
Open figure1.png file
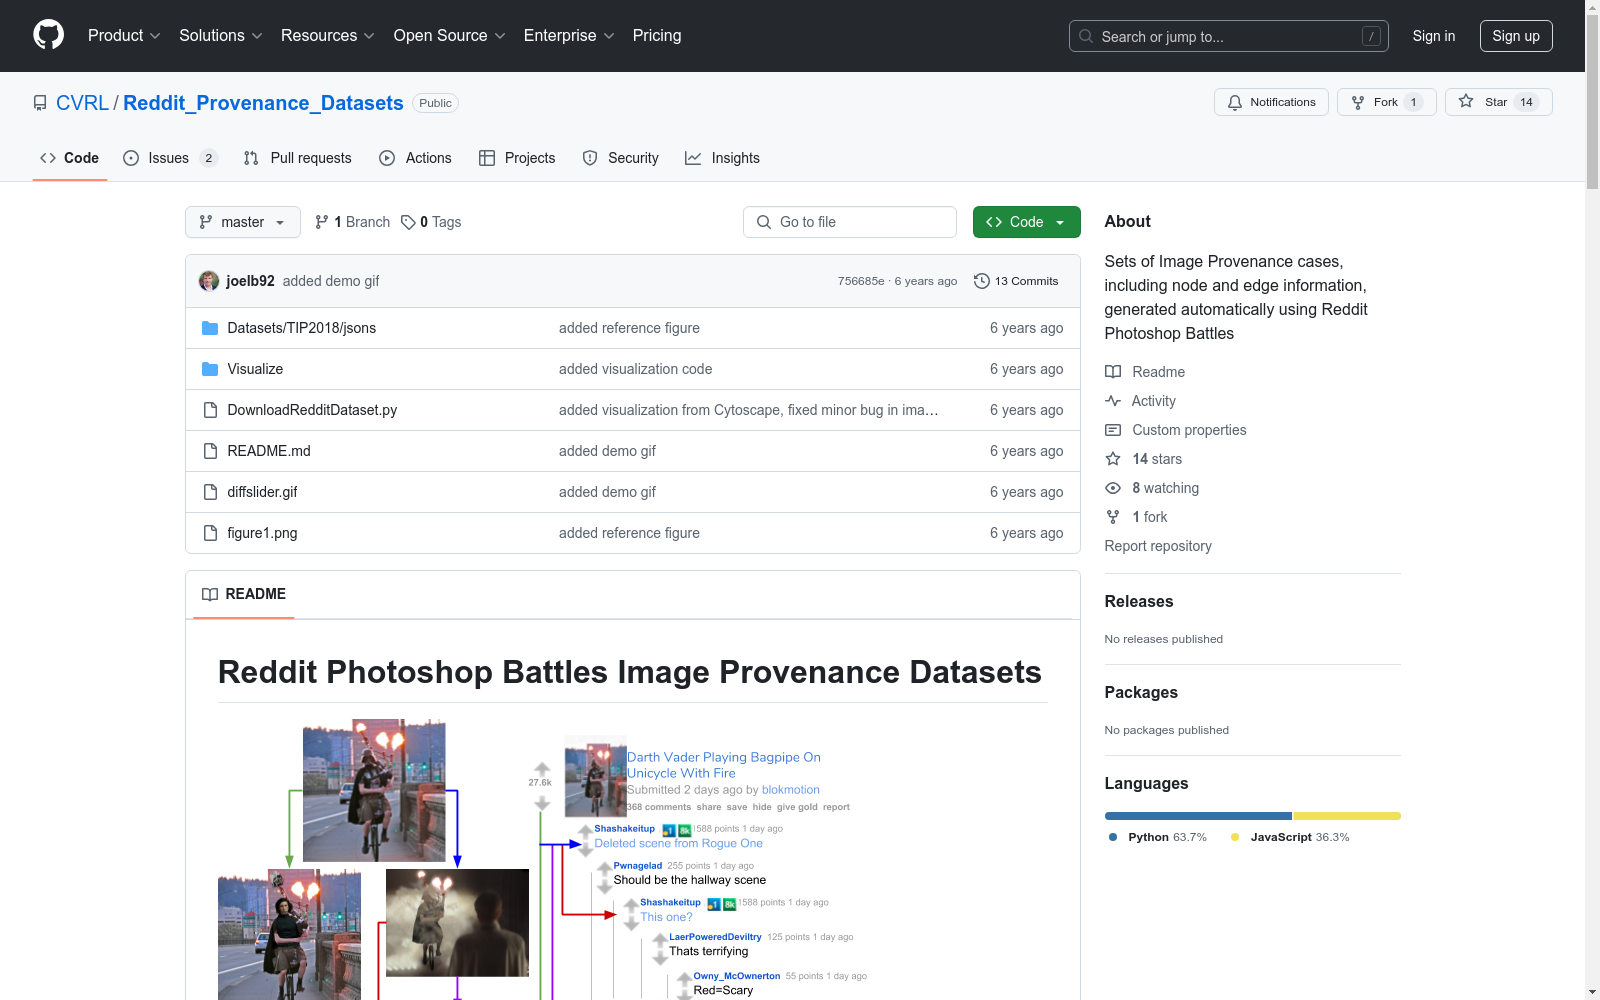(262, 533)
